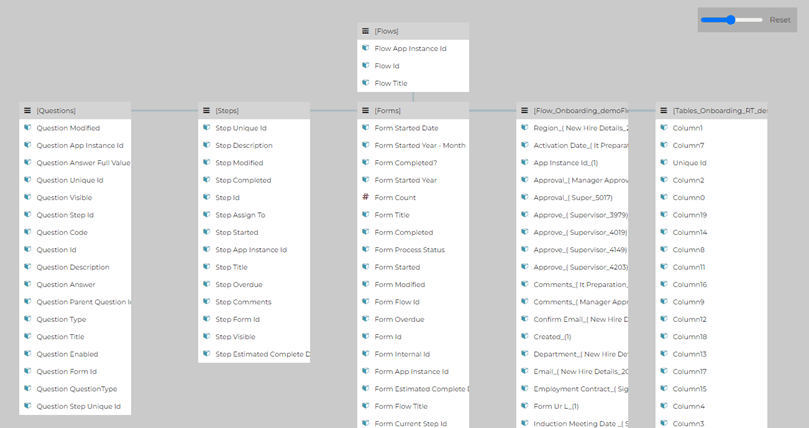Select the Form Completed? field
Image resolution: width=809 pixels, height=428 pixels.
tap(413, 162)
